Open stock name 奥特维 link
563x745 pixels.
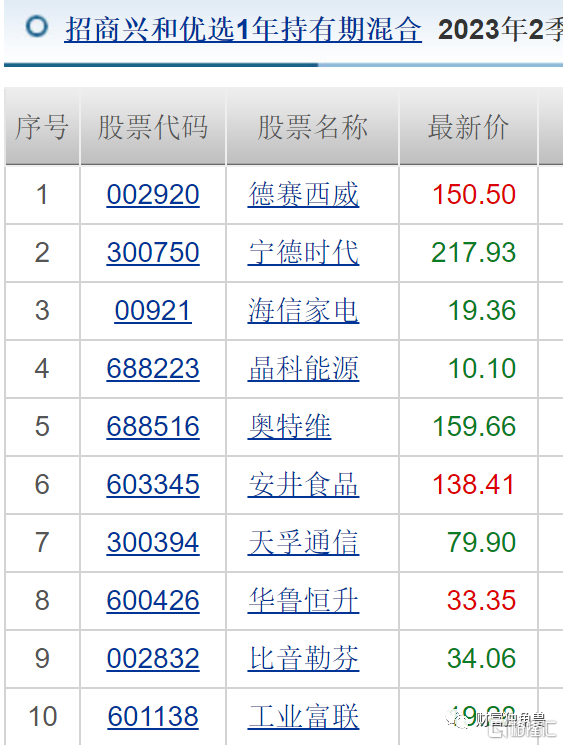point(289,427)
